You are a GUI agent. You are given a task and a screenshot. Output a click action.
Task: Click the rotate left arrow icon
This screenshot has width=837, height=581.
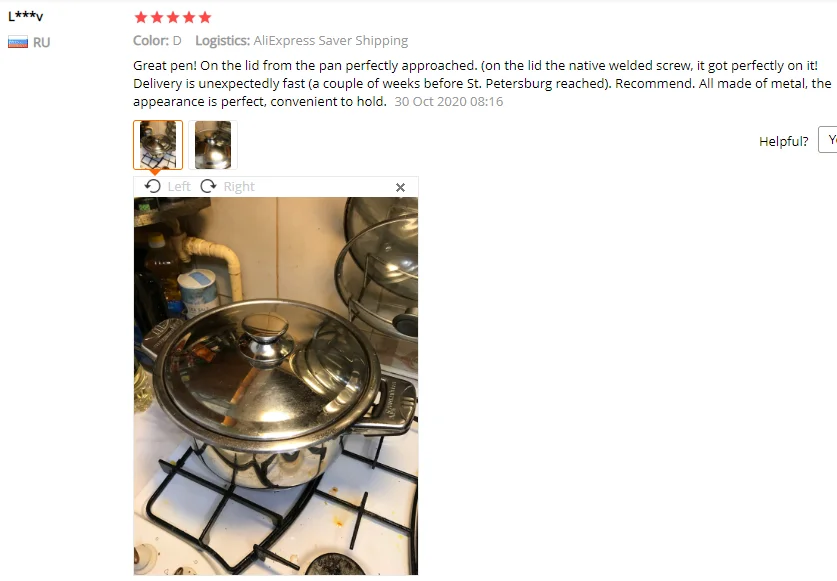(153, 186)
